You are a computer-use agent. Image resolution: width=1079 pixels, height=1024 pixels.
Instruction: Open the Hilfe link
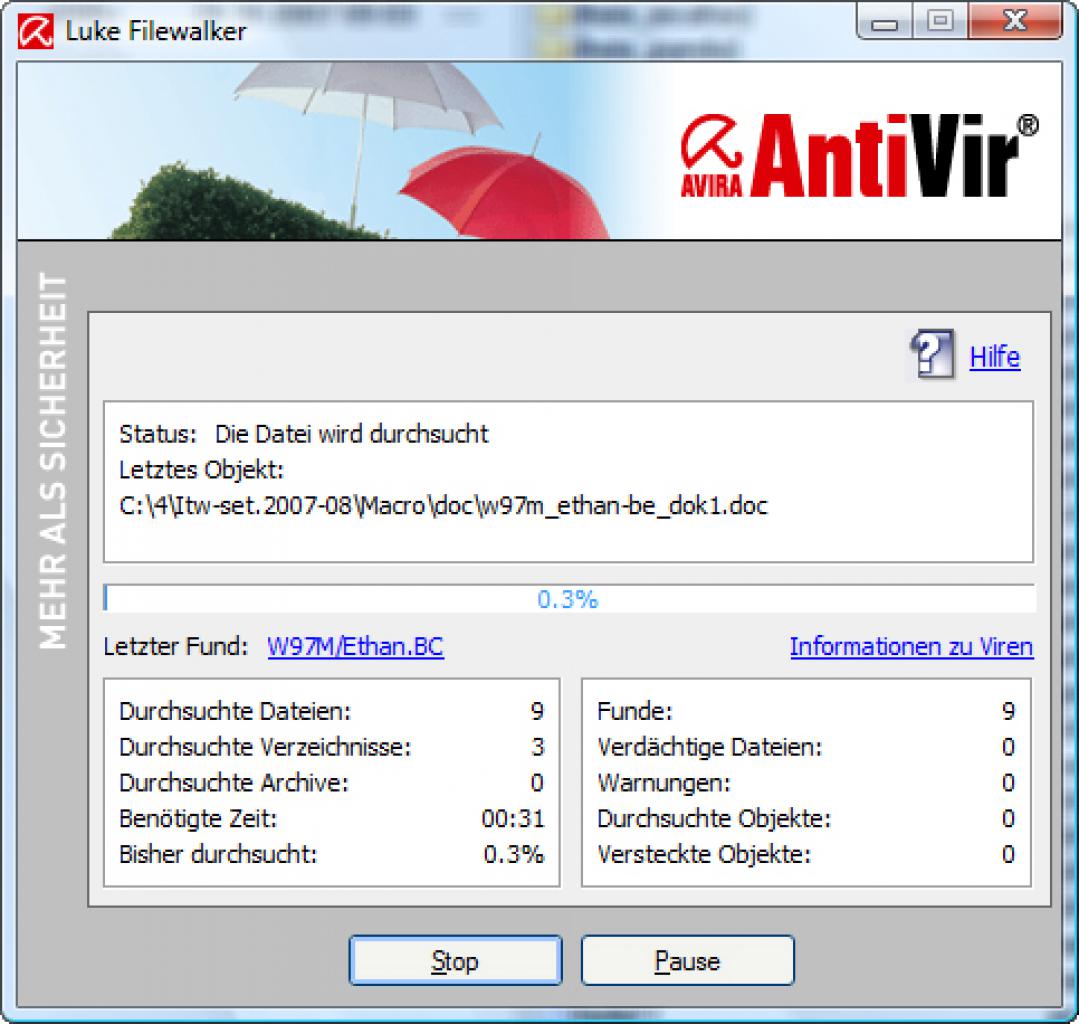994,357
